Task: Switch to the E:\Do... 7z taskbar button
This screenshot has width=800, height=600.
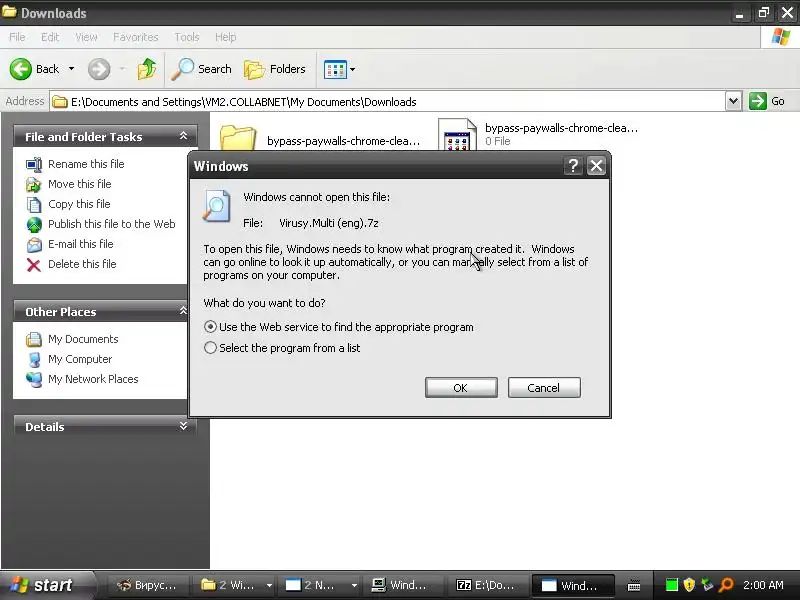Action: click(x=486, y=585)
